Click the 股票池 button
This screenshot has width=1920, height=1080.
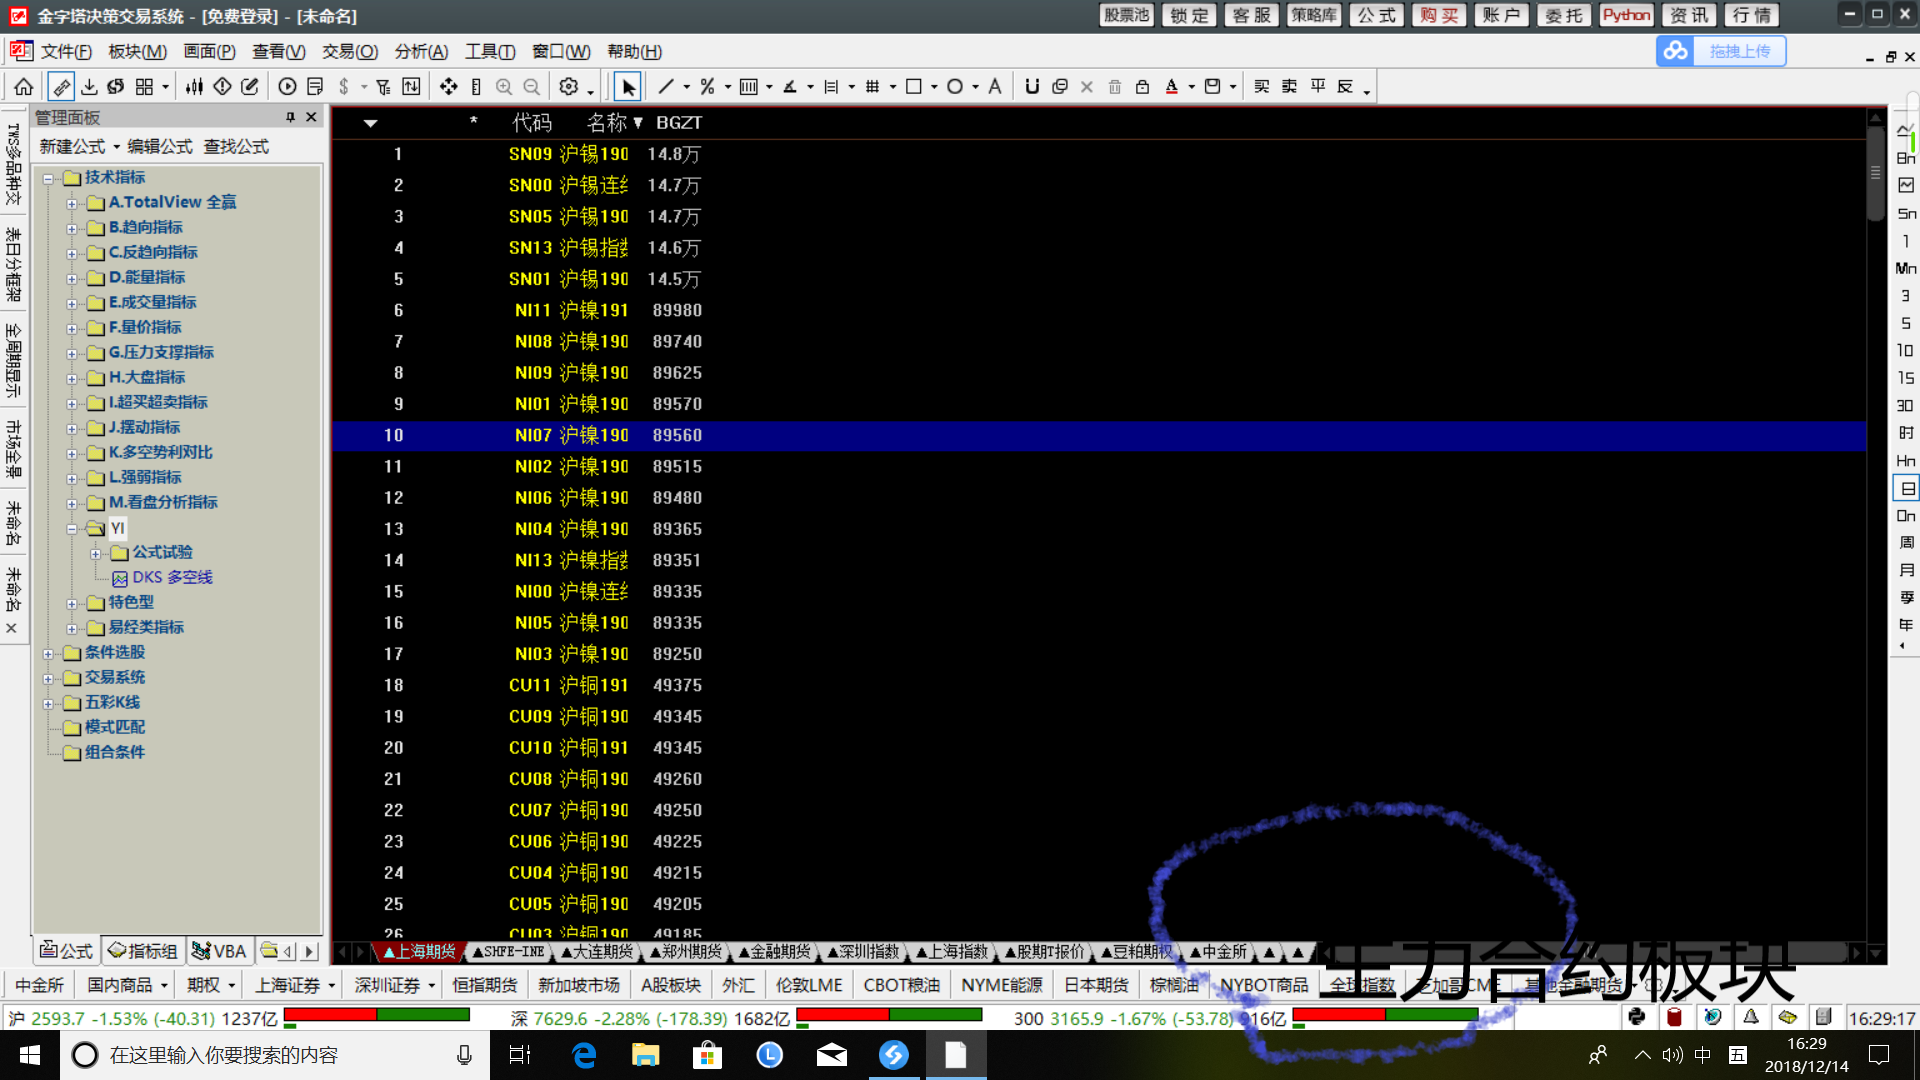[1126, 15]
